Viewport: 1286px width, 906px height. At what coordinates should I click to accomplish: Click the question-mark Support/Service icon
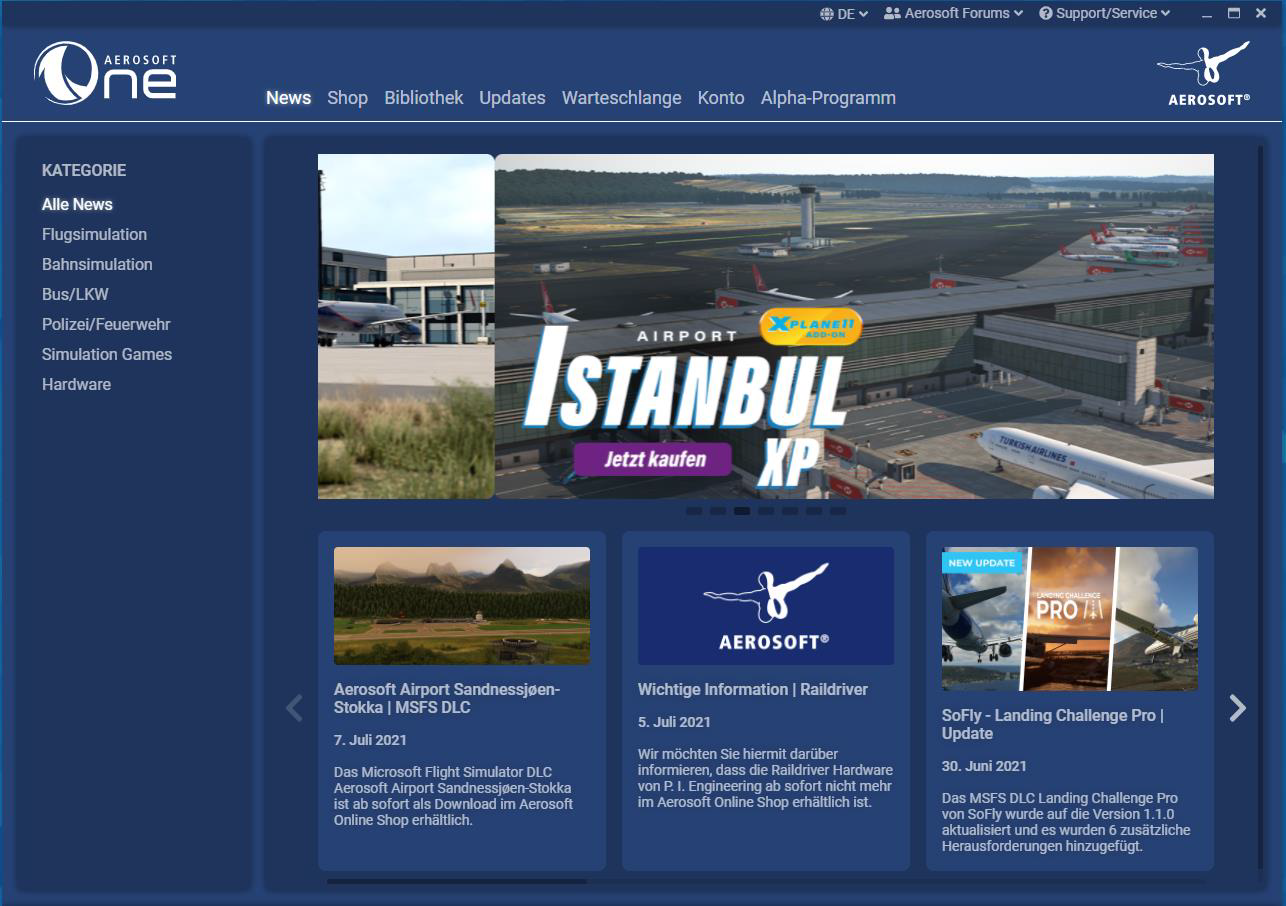[1046, 13]
